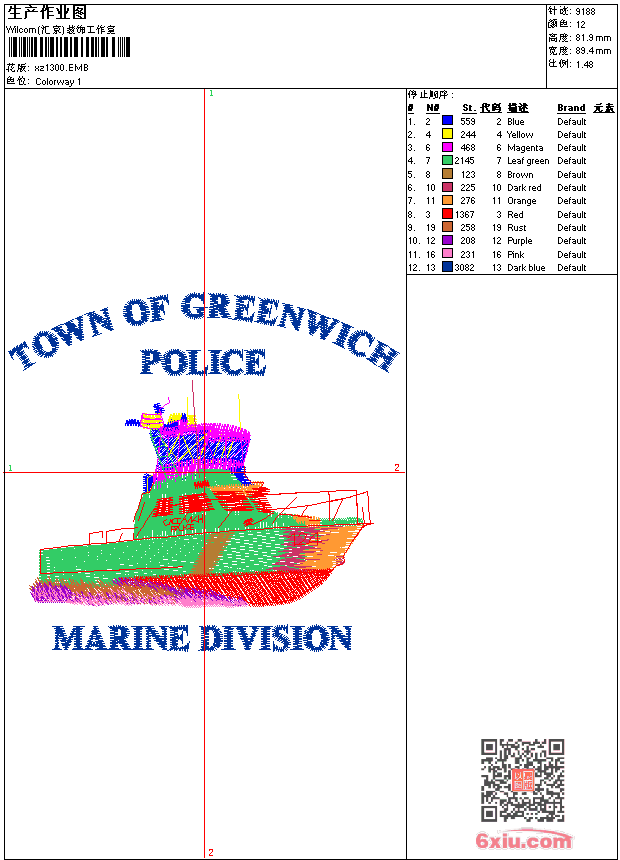620x860 pixels.
Task: Select the Dark blue color swatch
Action: [448, 267]
